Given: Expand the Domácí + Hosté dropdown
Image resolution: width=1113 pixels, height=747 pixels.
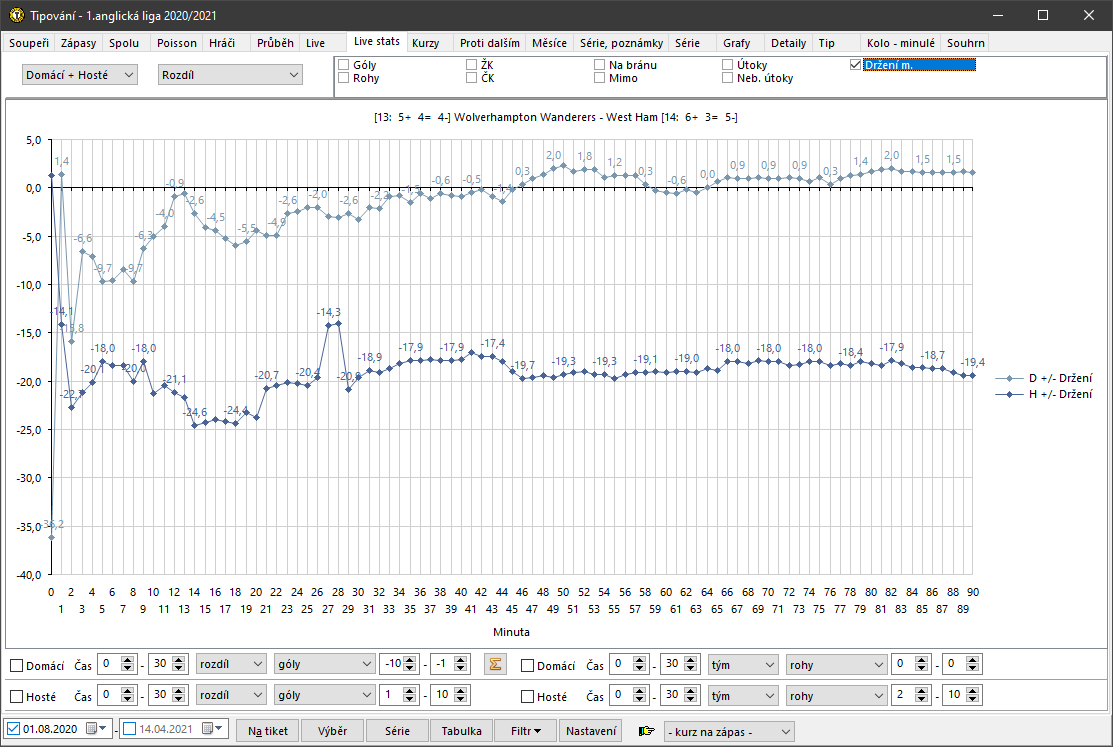Looking at the screenshot, I should click(79, 75).
